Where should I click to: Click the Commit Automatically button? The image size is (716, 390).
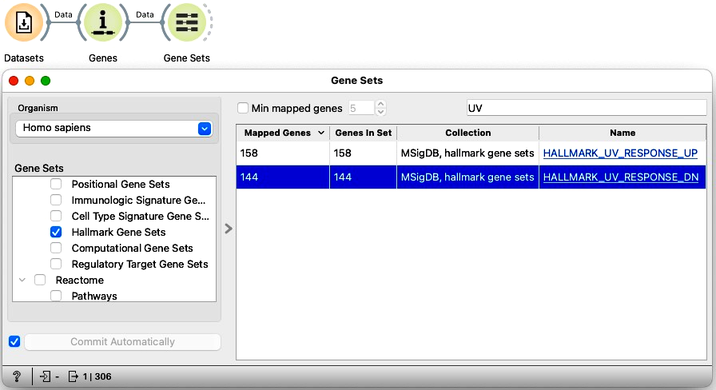click(122, 342)
